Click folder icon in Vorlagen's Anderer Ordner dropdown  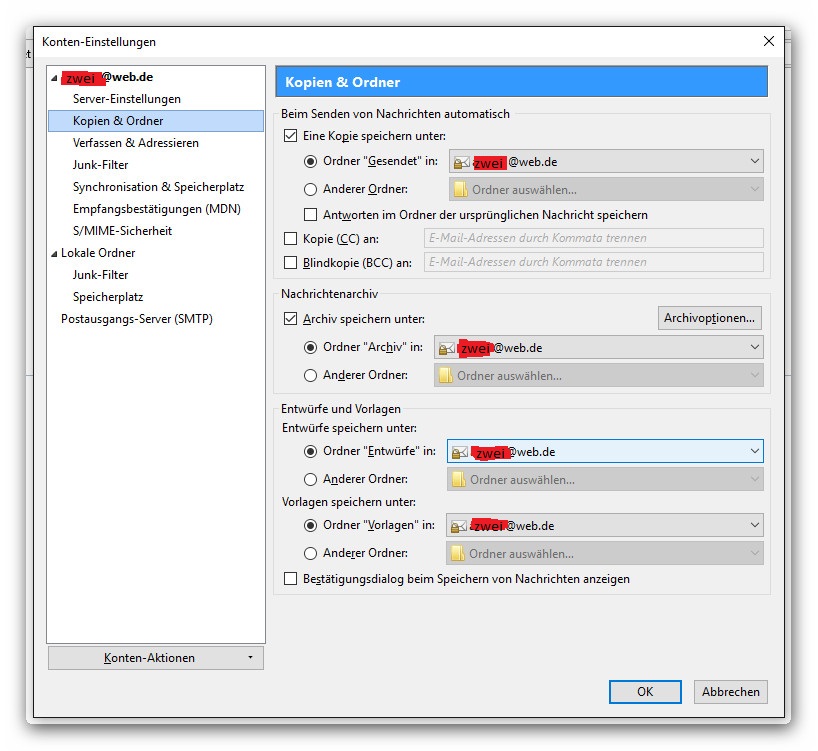pos(458,553)
